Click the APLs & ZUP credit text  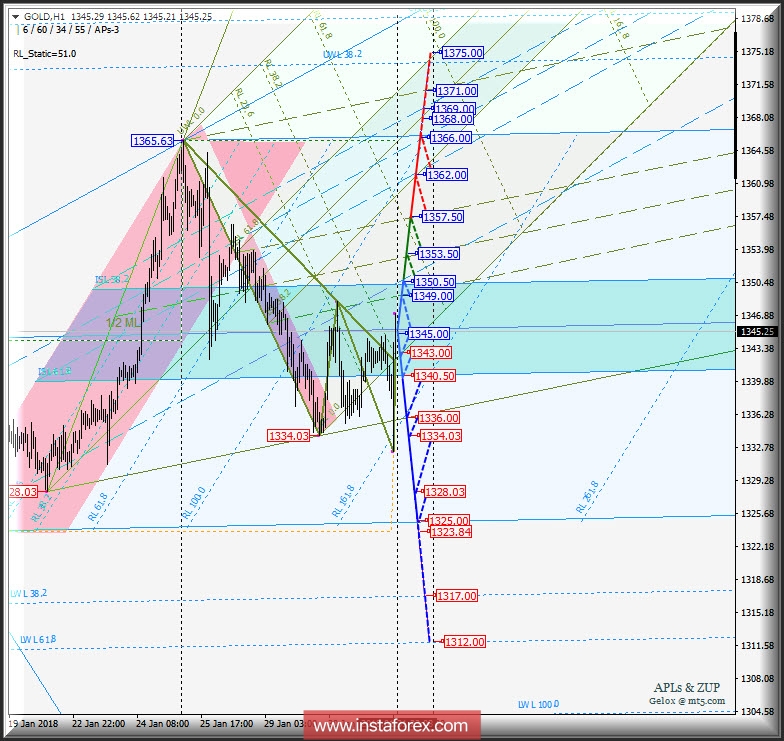tap(687, 688)
